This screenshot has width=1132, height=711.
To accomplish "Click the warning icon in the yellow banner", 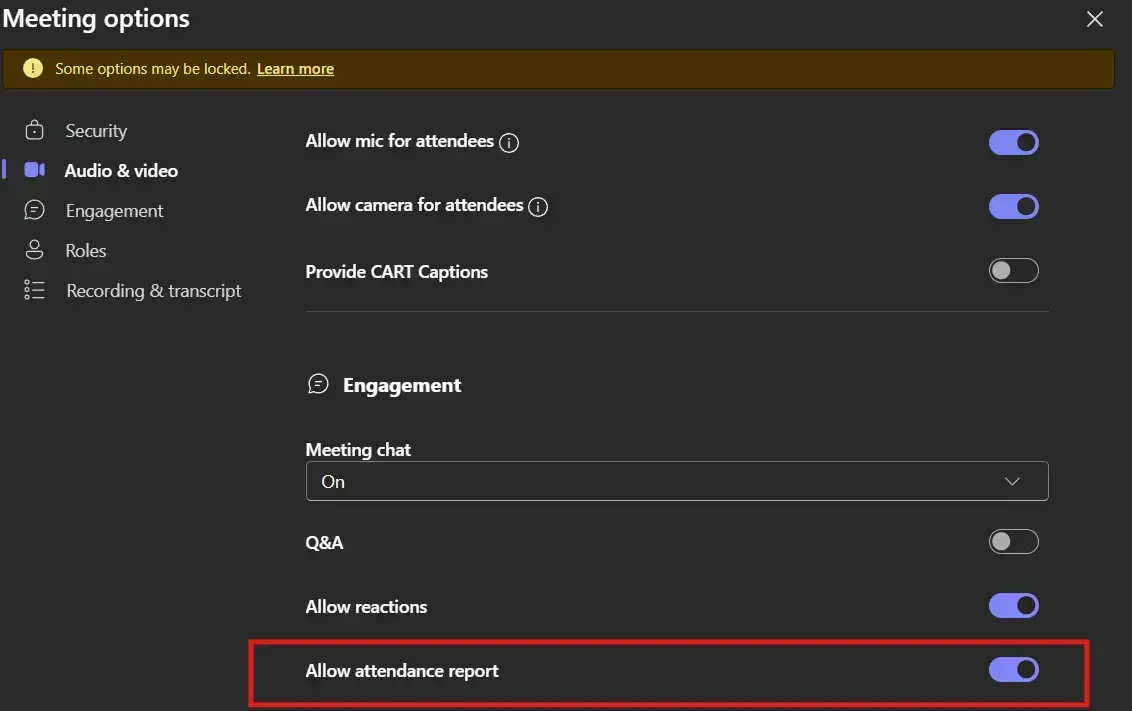I will click(33, 69).
